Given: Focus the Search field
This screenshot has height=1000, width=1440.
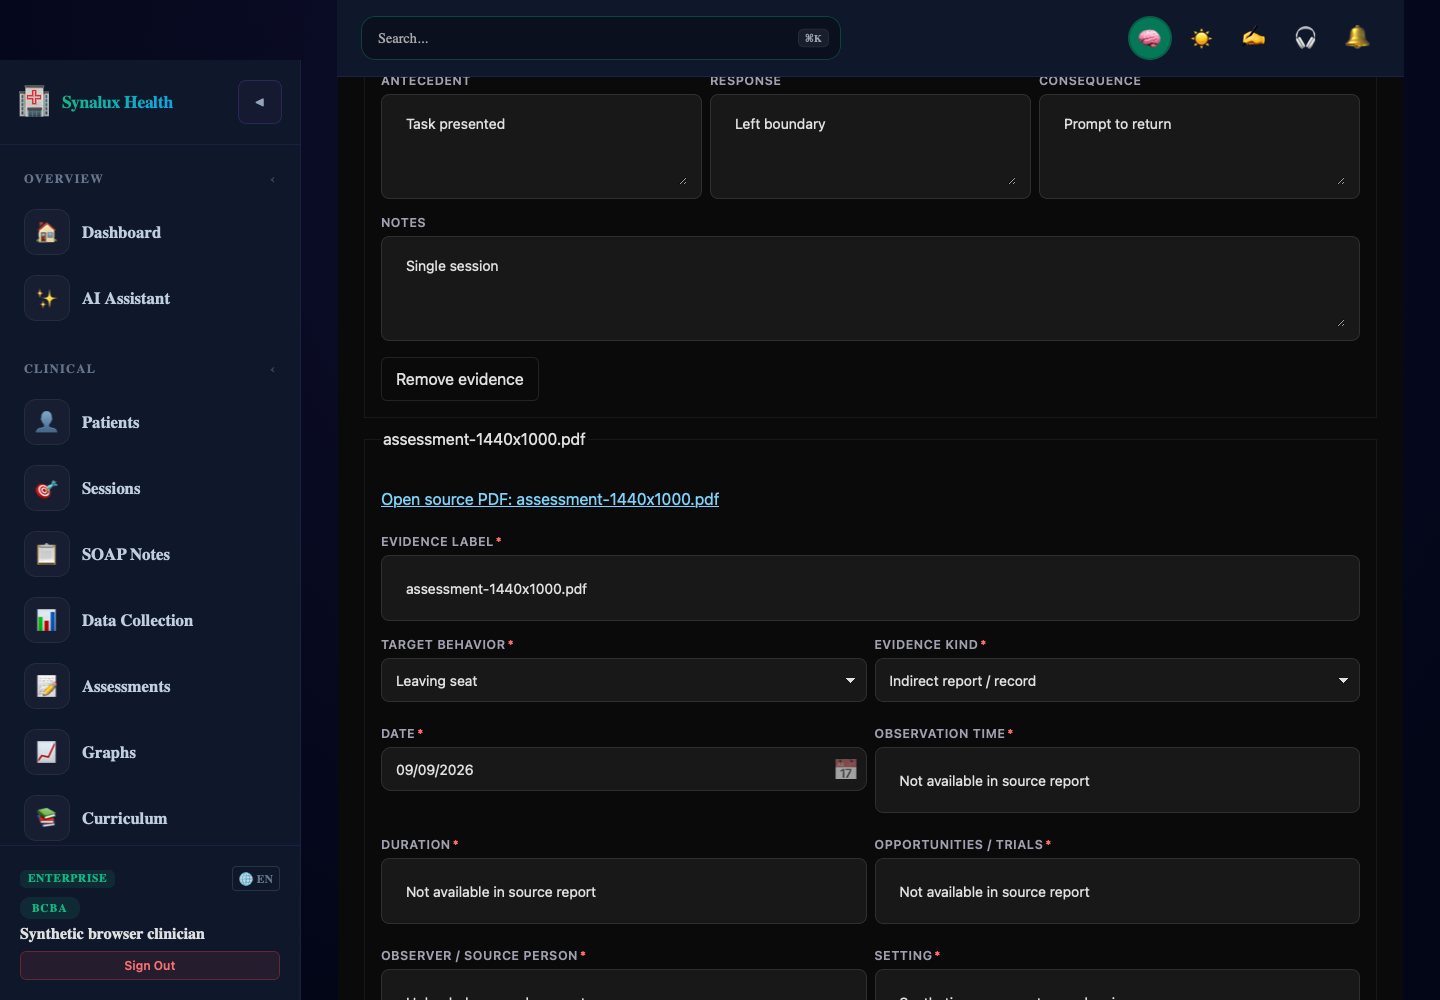Looking at the screenshot, I should pos(600,38).
